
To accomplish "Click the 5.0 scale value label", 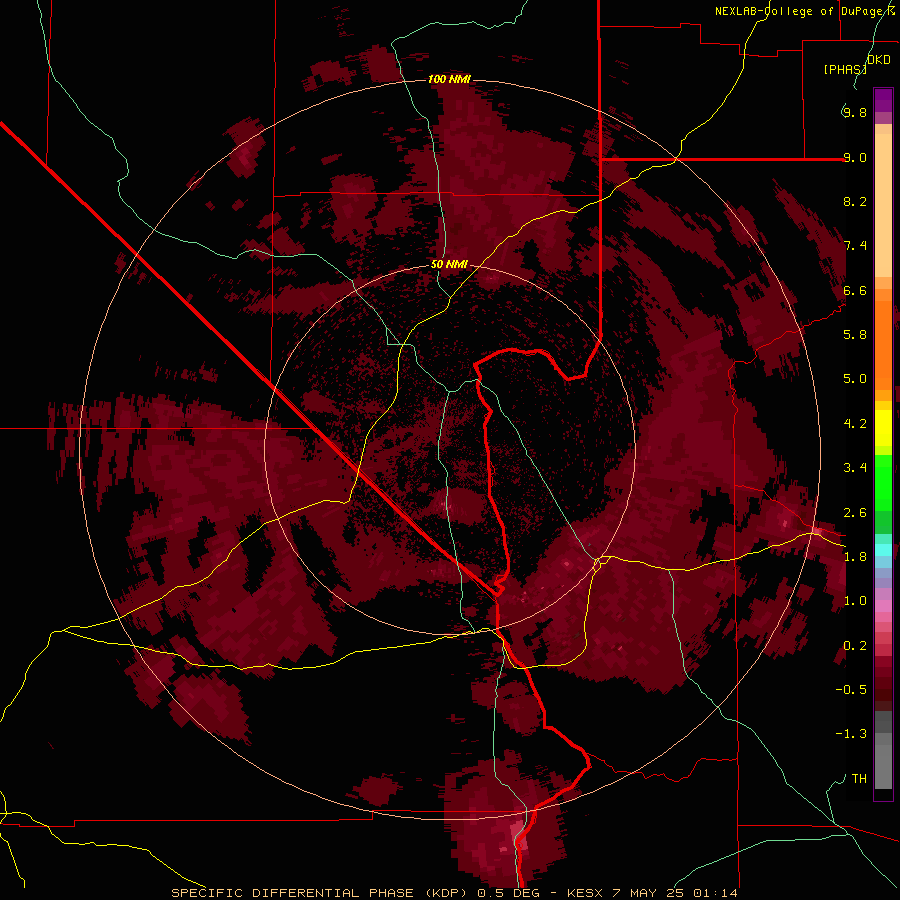I will (855, 379).
